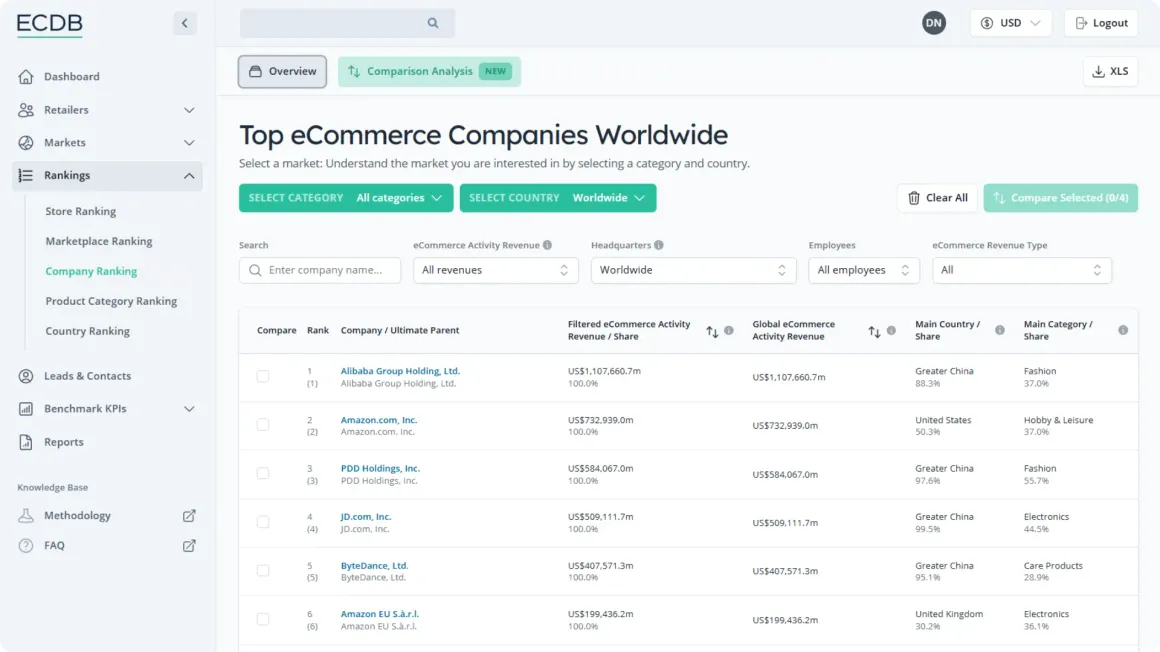Open Alibaba Group Holding, Ltd. link

coord(400,371)
